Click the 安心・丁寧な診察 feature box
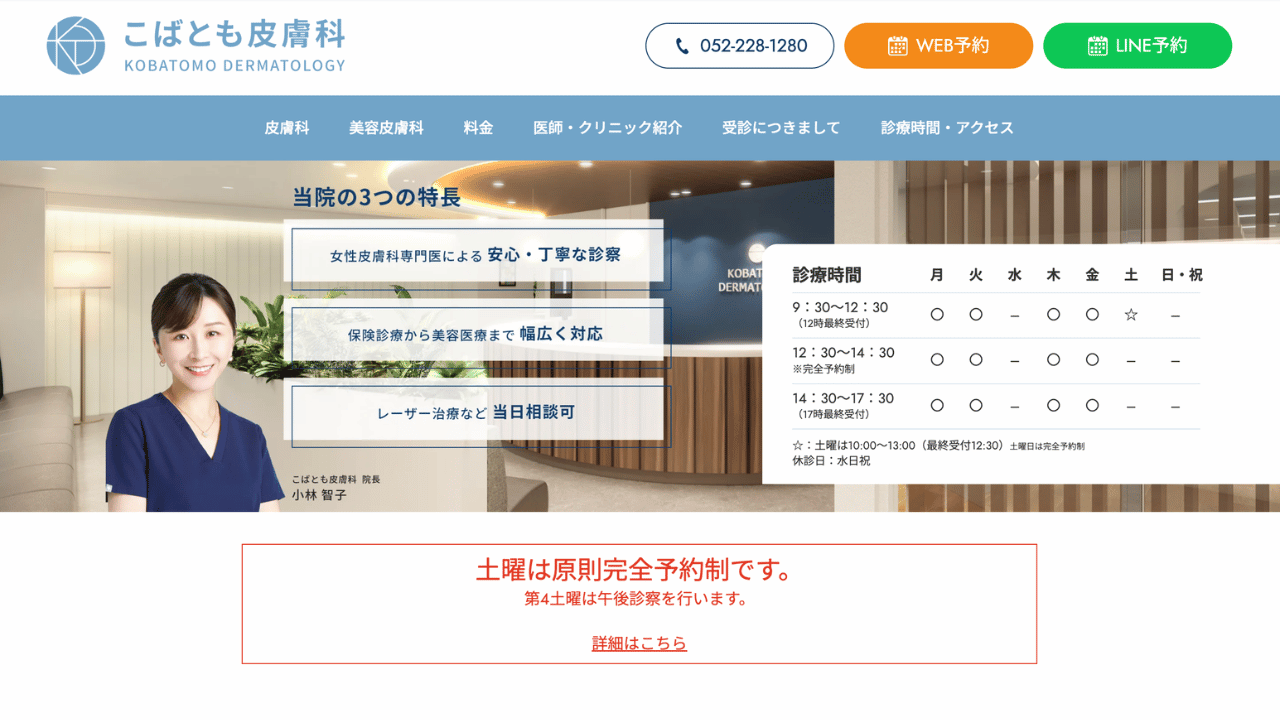The height and width of the screenshot is (720, 1280). (x=477, y=255)
